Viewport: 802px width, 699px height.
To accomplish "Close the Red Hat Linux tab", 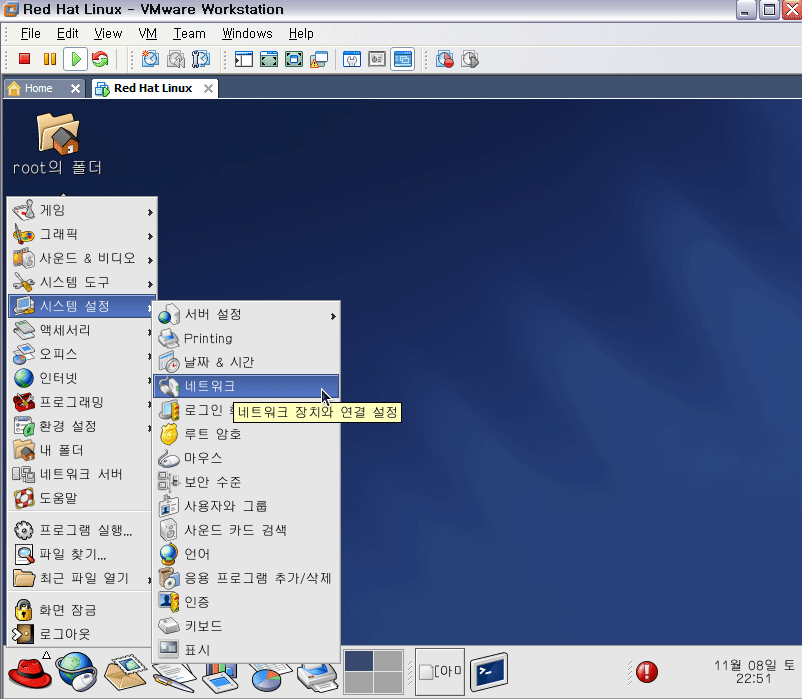I will coord(208,88).
